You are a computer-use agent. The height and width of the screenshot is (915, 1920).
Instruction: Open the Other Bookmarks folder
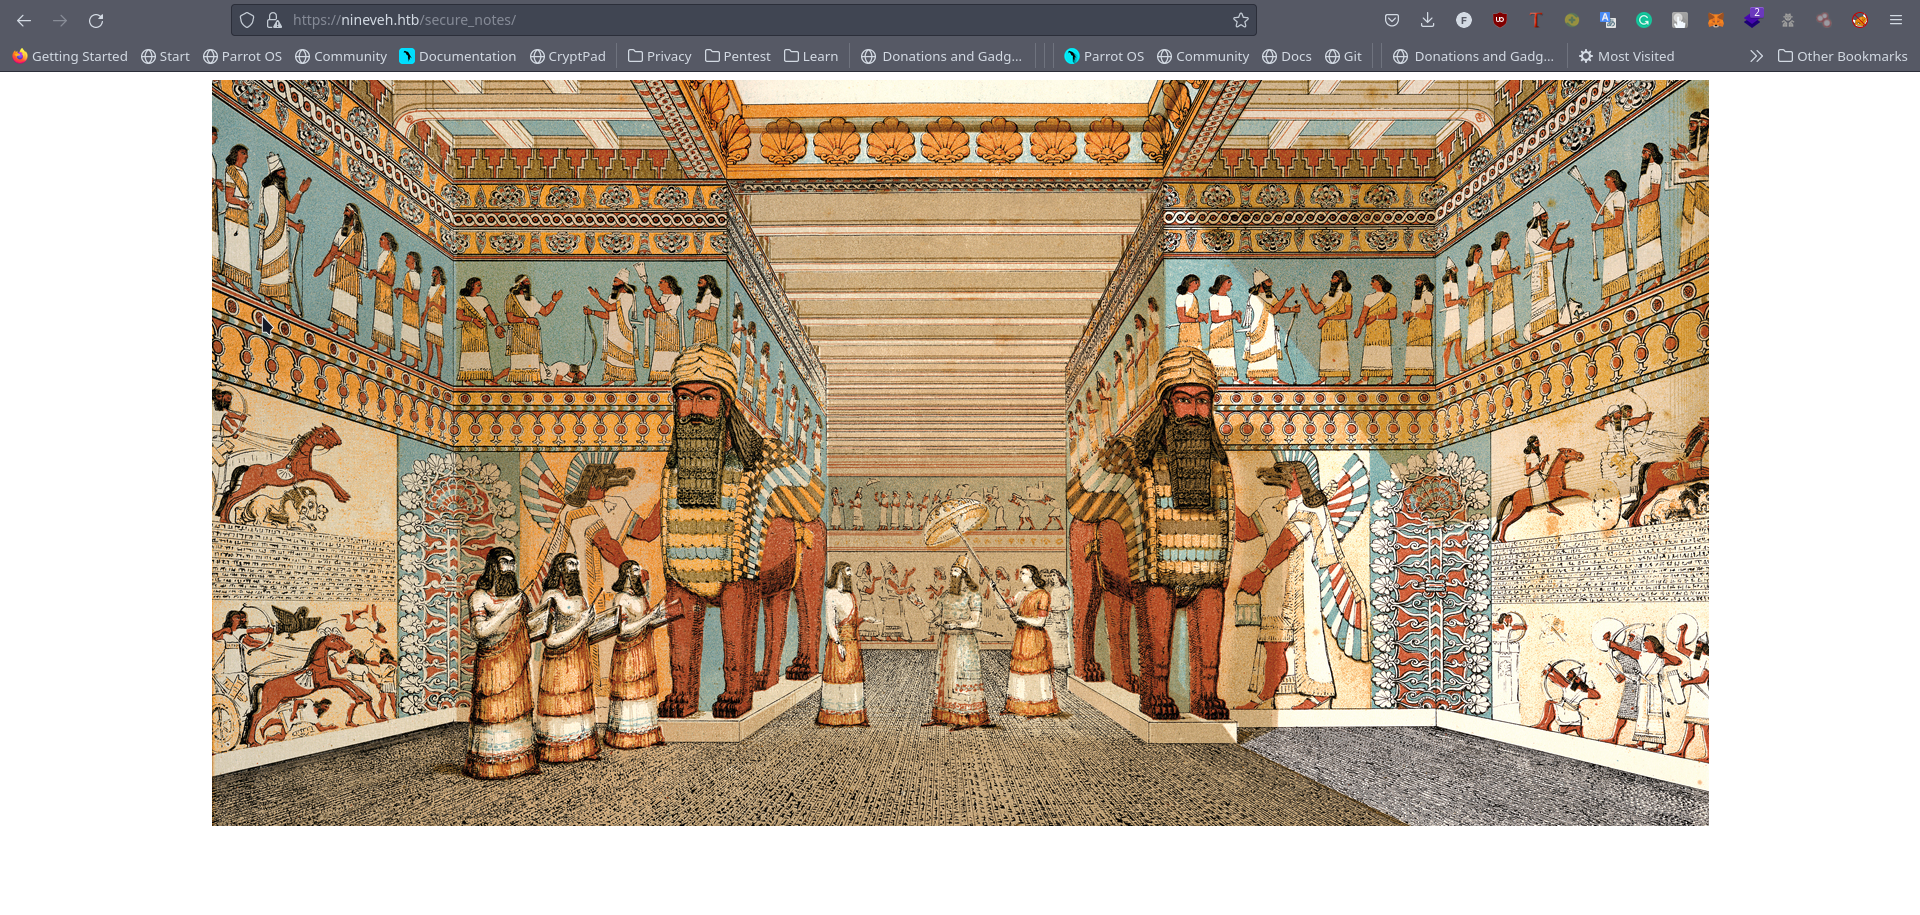pyautogui.click(x=1843, y=56)
